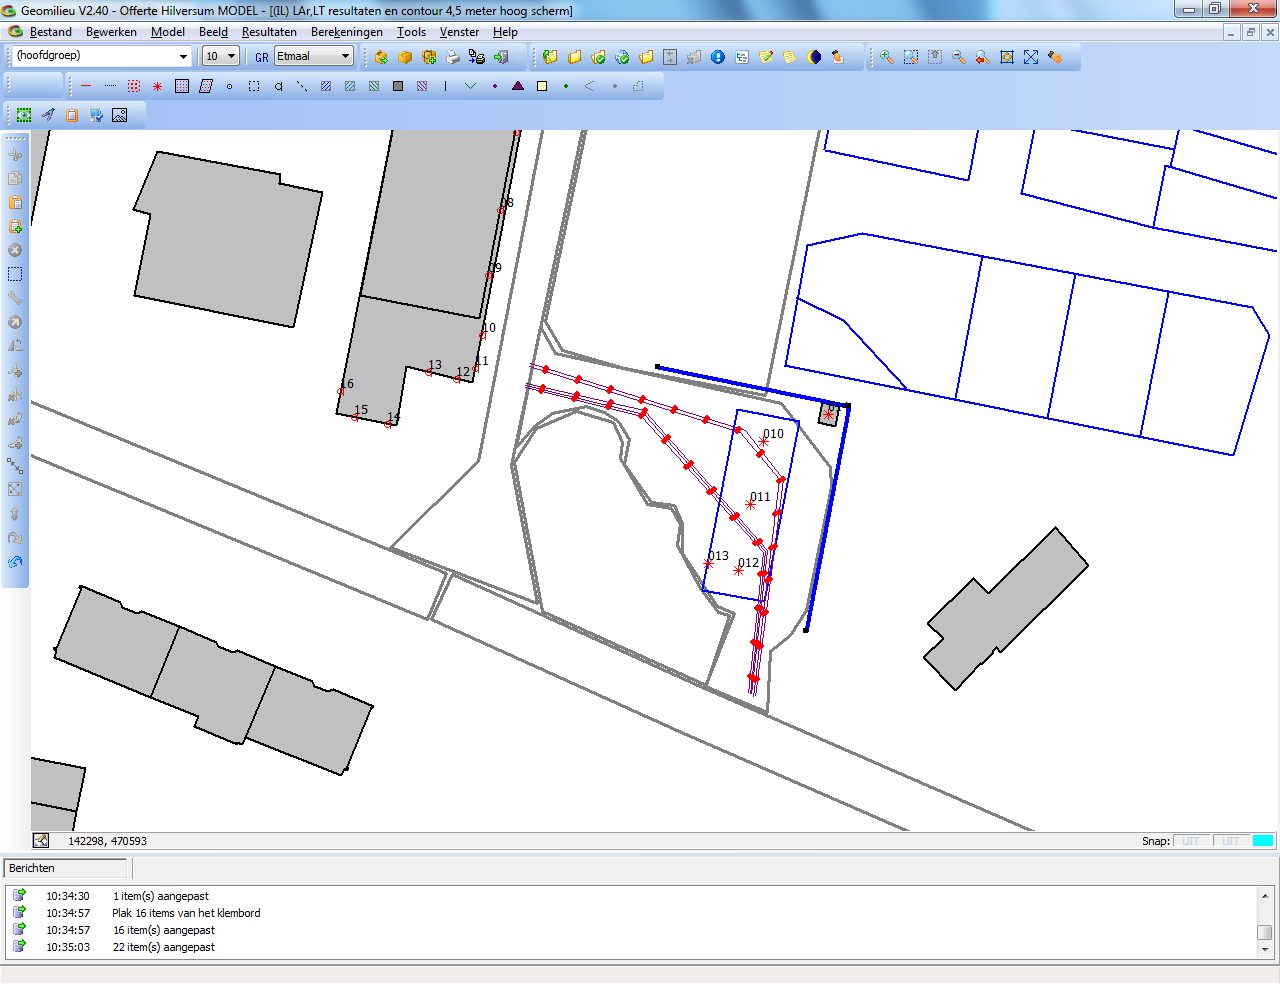Click the paste clipboard icon in left sidebar
Screen dimensions: 1280x984
[15, 202]
